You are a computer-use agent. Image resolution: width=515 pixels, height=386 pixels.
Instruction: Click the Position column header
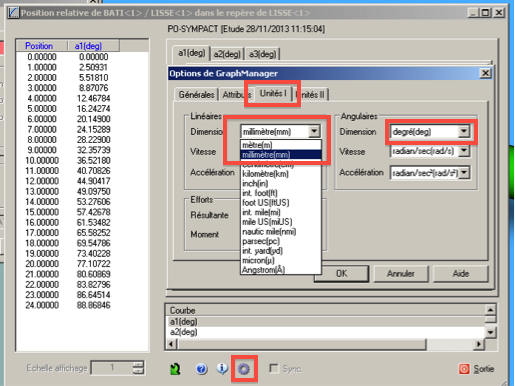42,46
